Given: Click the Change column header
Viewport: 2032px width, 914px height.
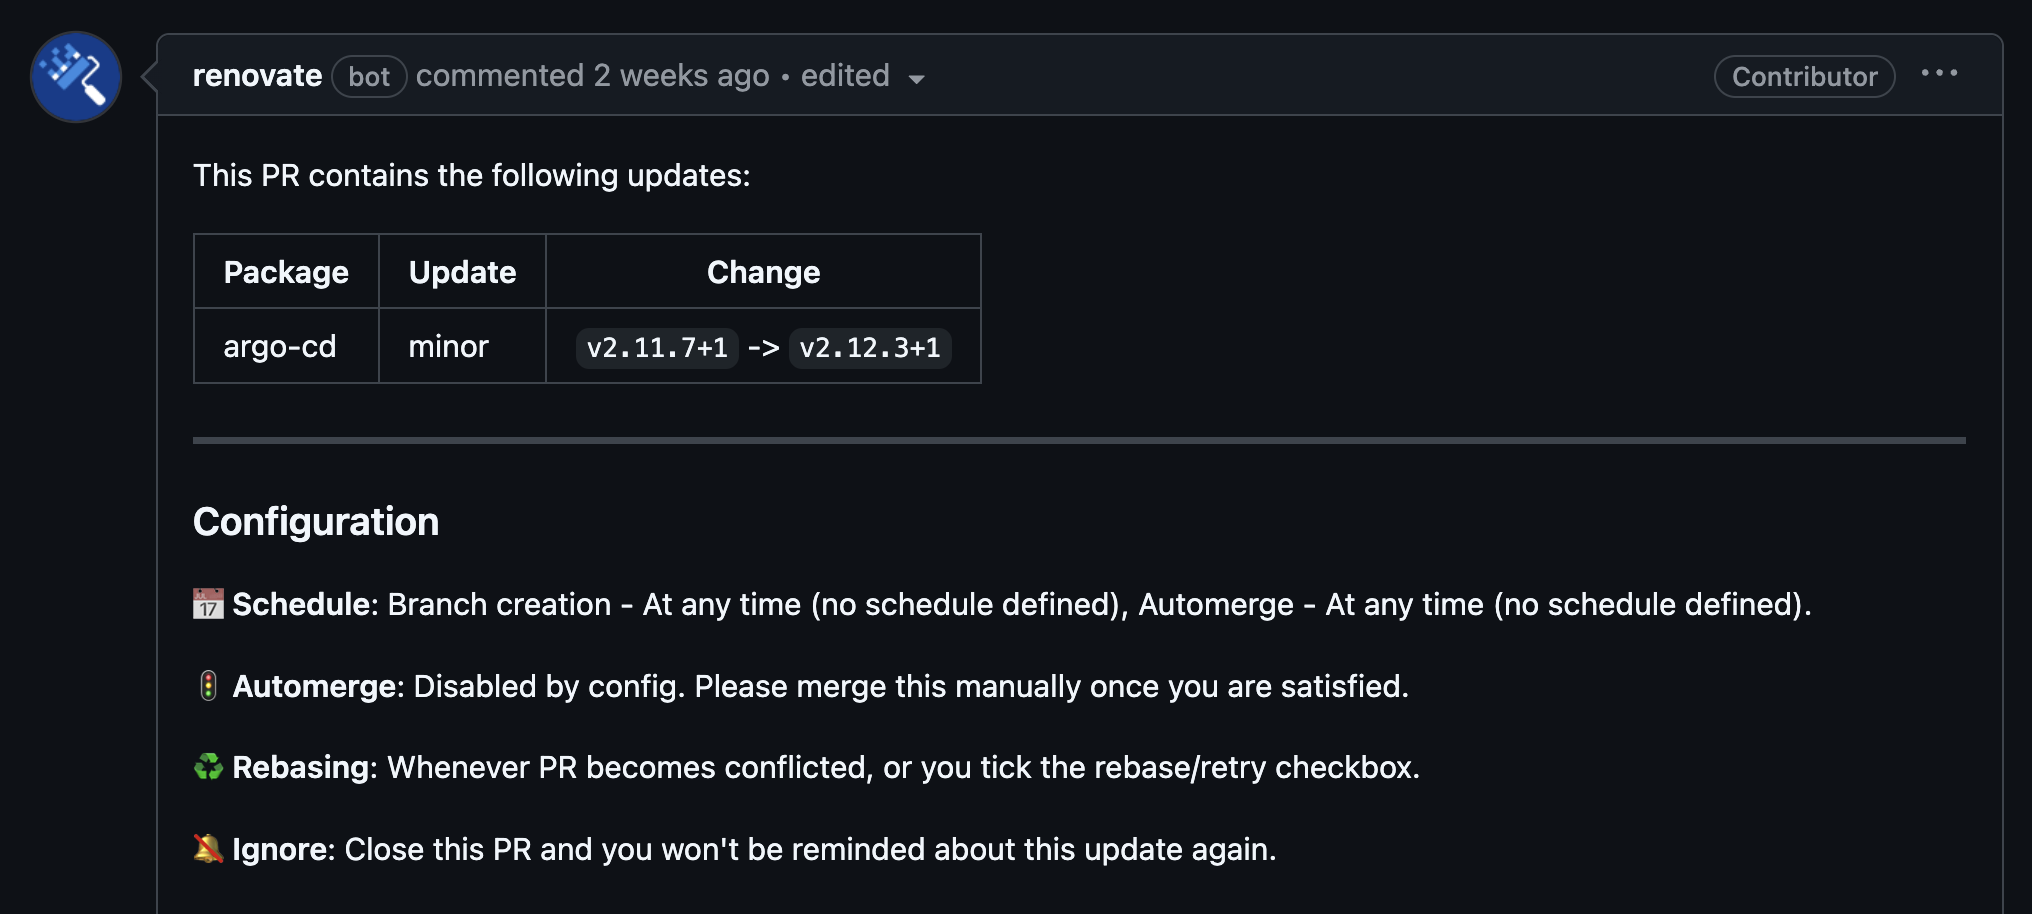Looking at the screenshot, I should [x=763, y=271].
